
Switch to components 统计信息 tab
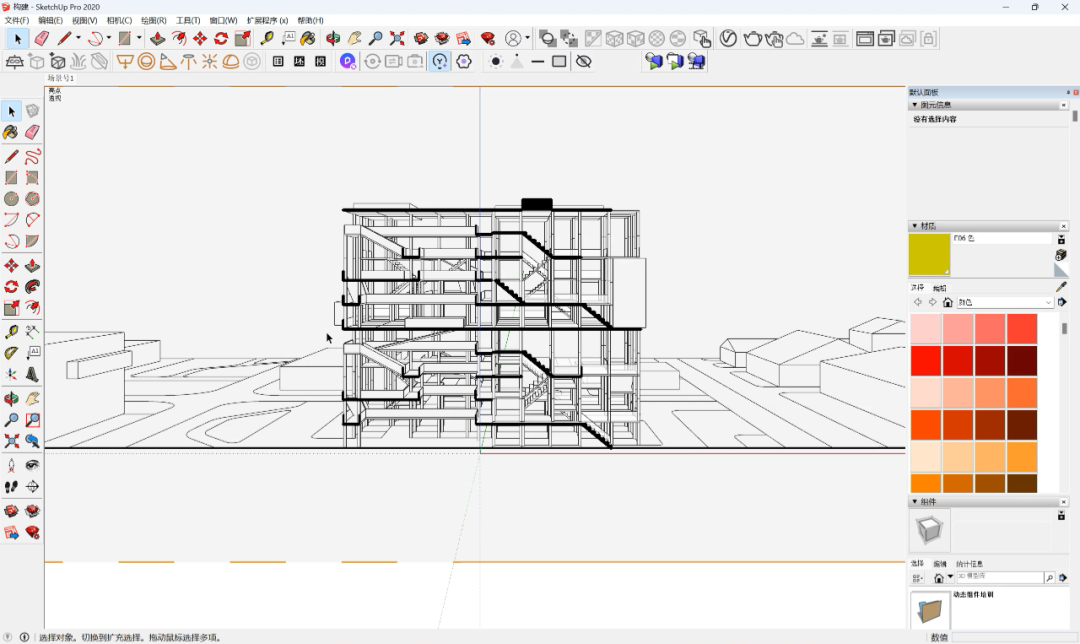coord(969,563)
